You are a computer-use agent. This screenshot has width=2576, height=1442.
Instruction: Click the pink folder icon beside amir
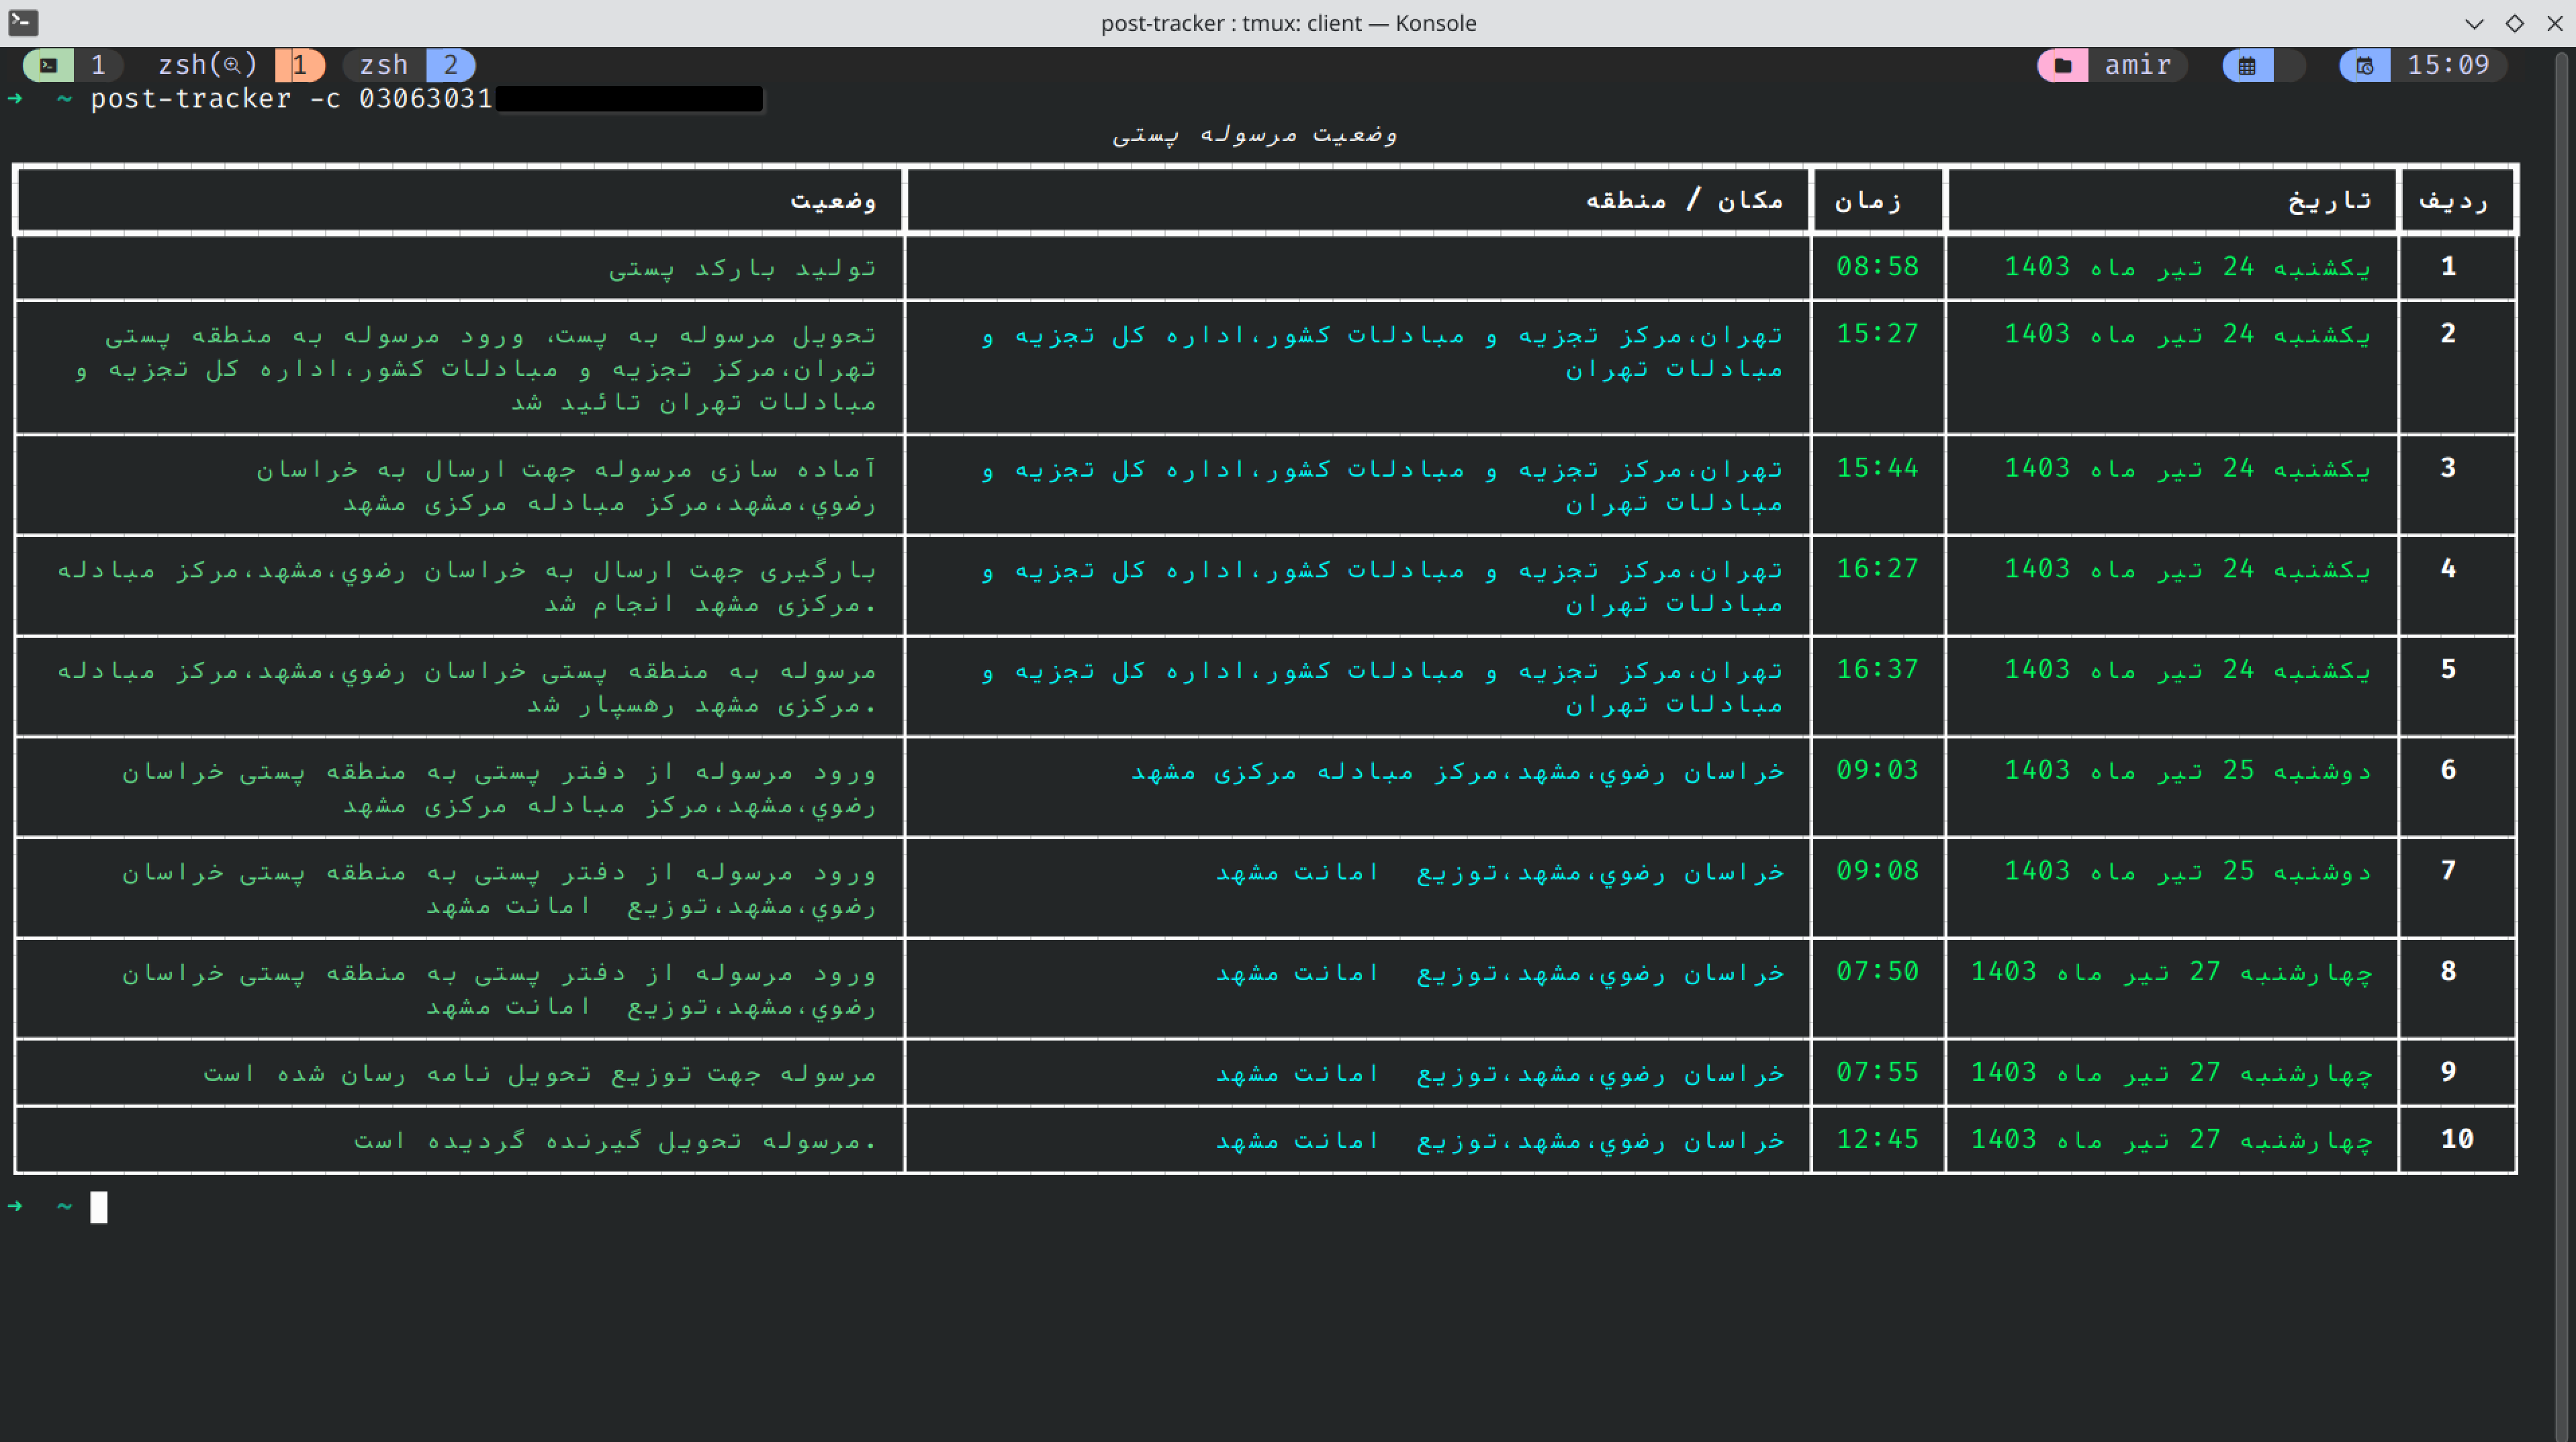tap(2062, 66)
